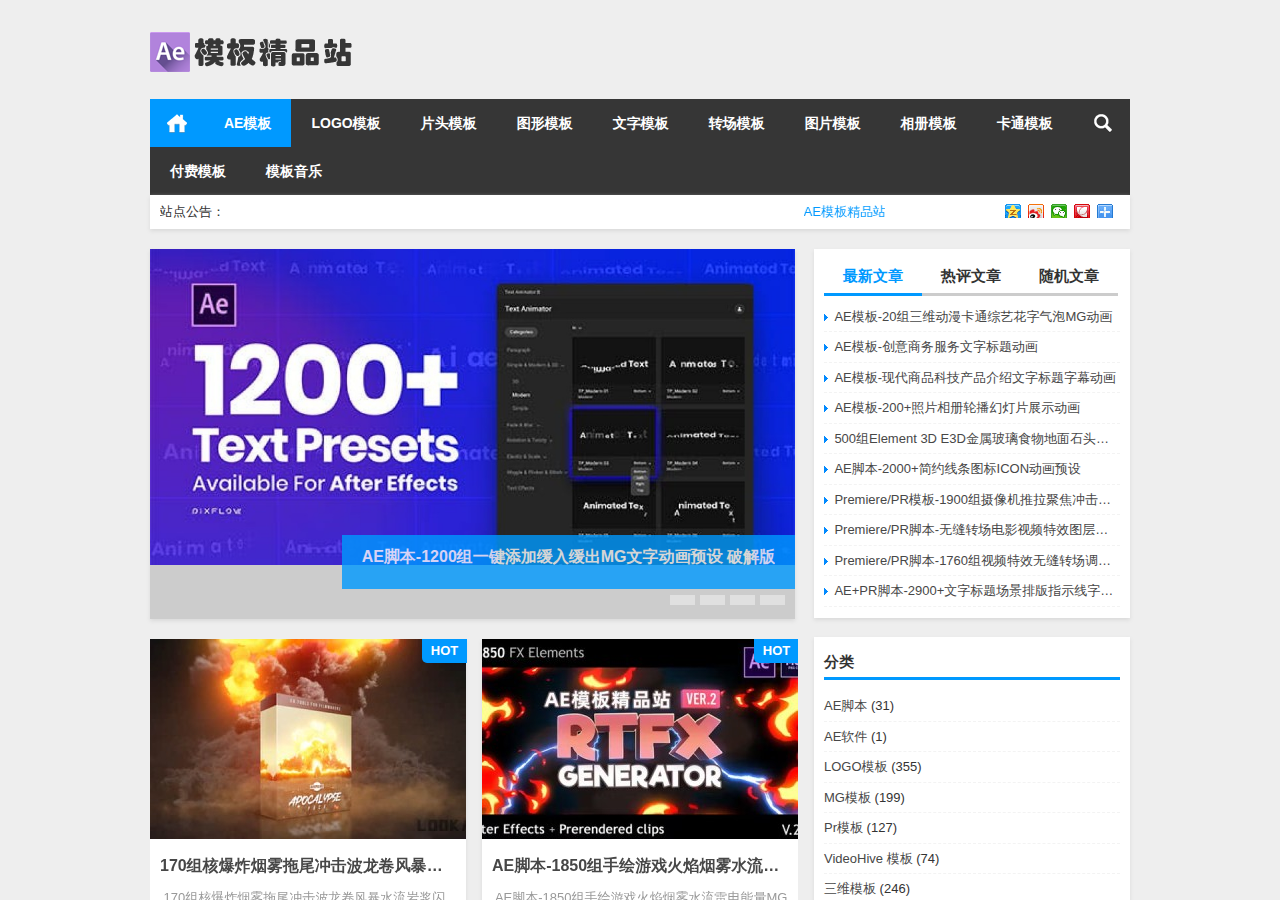Screen dimensions: 1280x900
Task: Select the first carousel pagination indicator
Action: [682, 600]
